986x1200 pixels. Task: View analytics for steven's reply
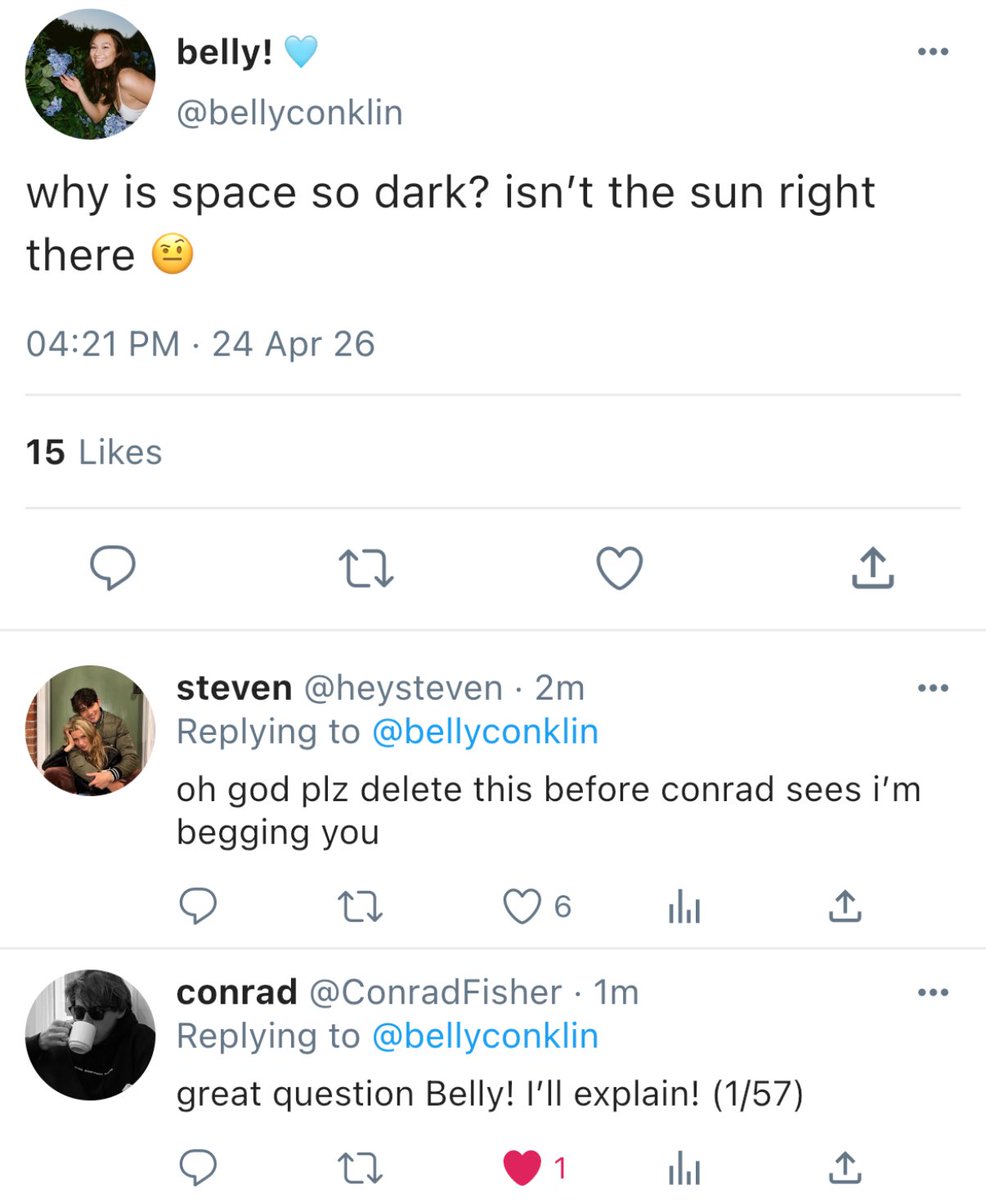(683, 908)
